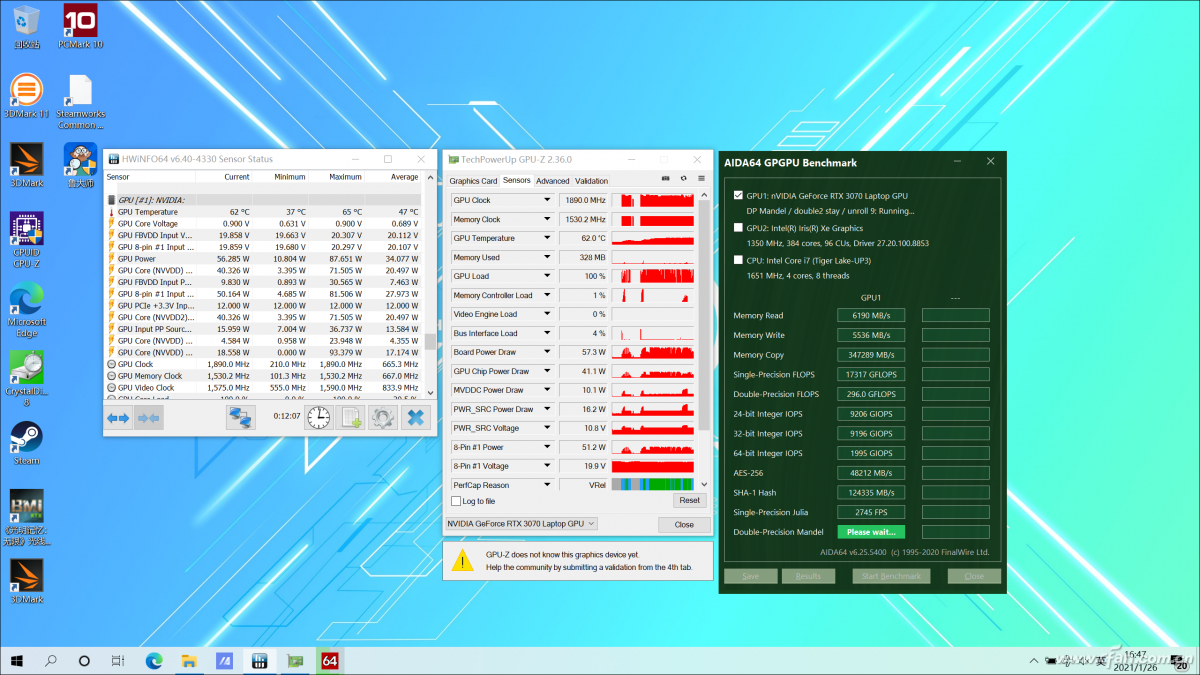Click GPU-Z Reset button

click(x=689, y=500)
